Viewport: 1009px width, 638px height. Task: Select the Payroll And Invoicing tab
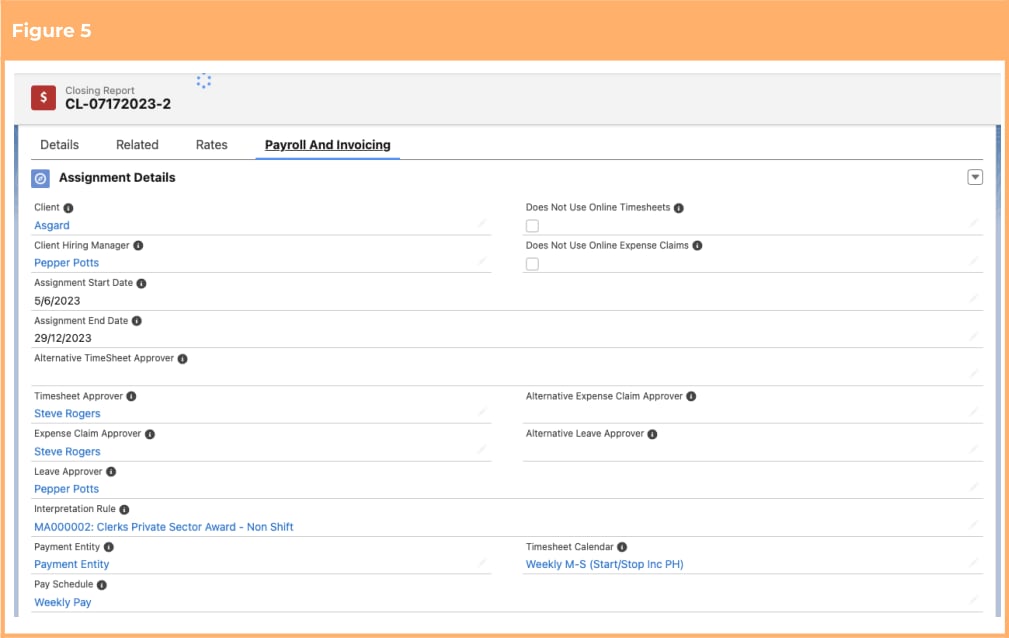tap(328, 145)
